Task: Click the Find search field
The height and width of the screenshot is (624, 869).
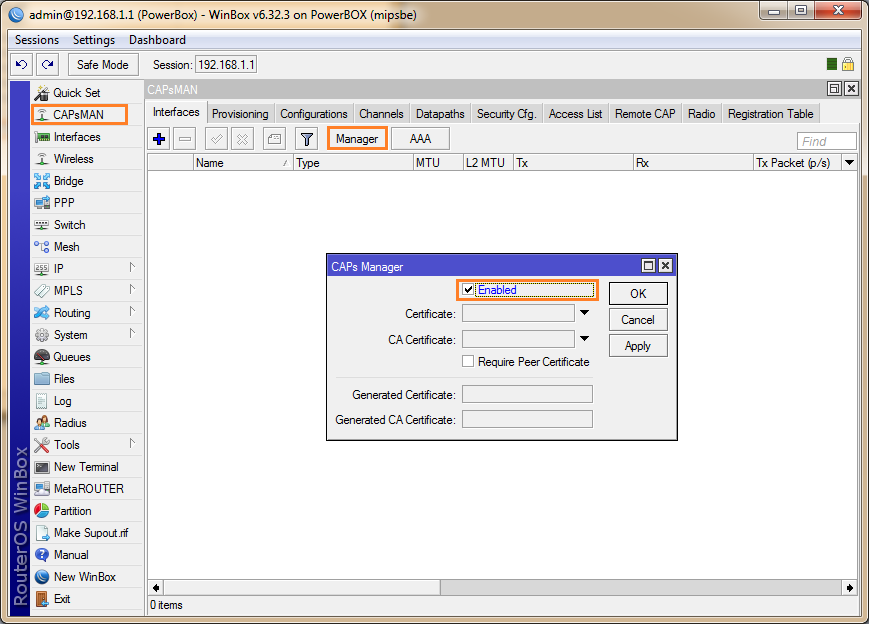Action: [826, 141]
